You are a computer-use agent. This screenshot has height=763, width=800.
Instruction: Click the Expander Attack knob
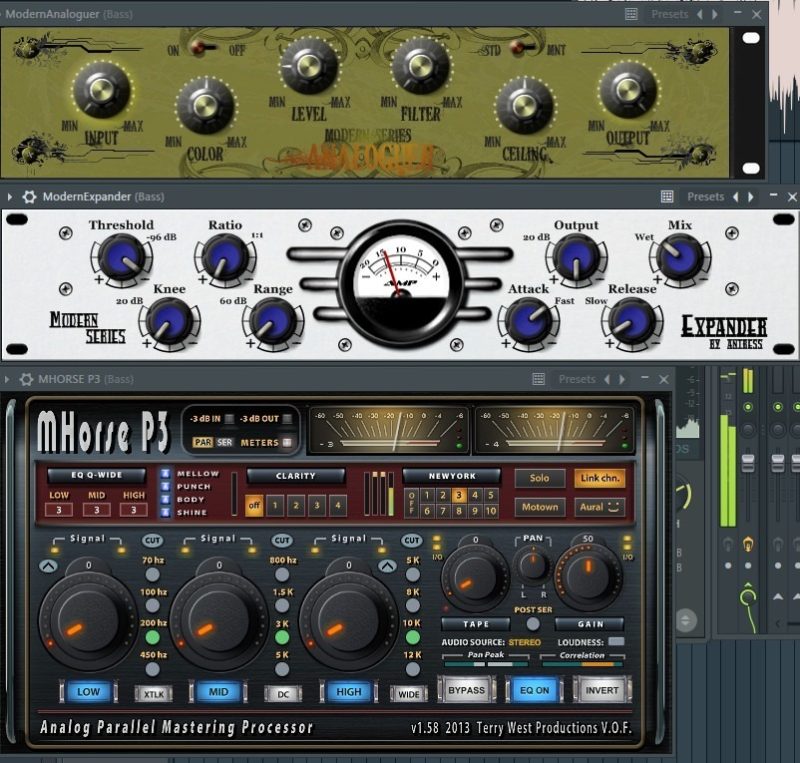[x=528, y=322]
